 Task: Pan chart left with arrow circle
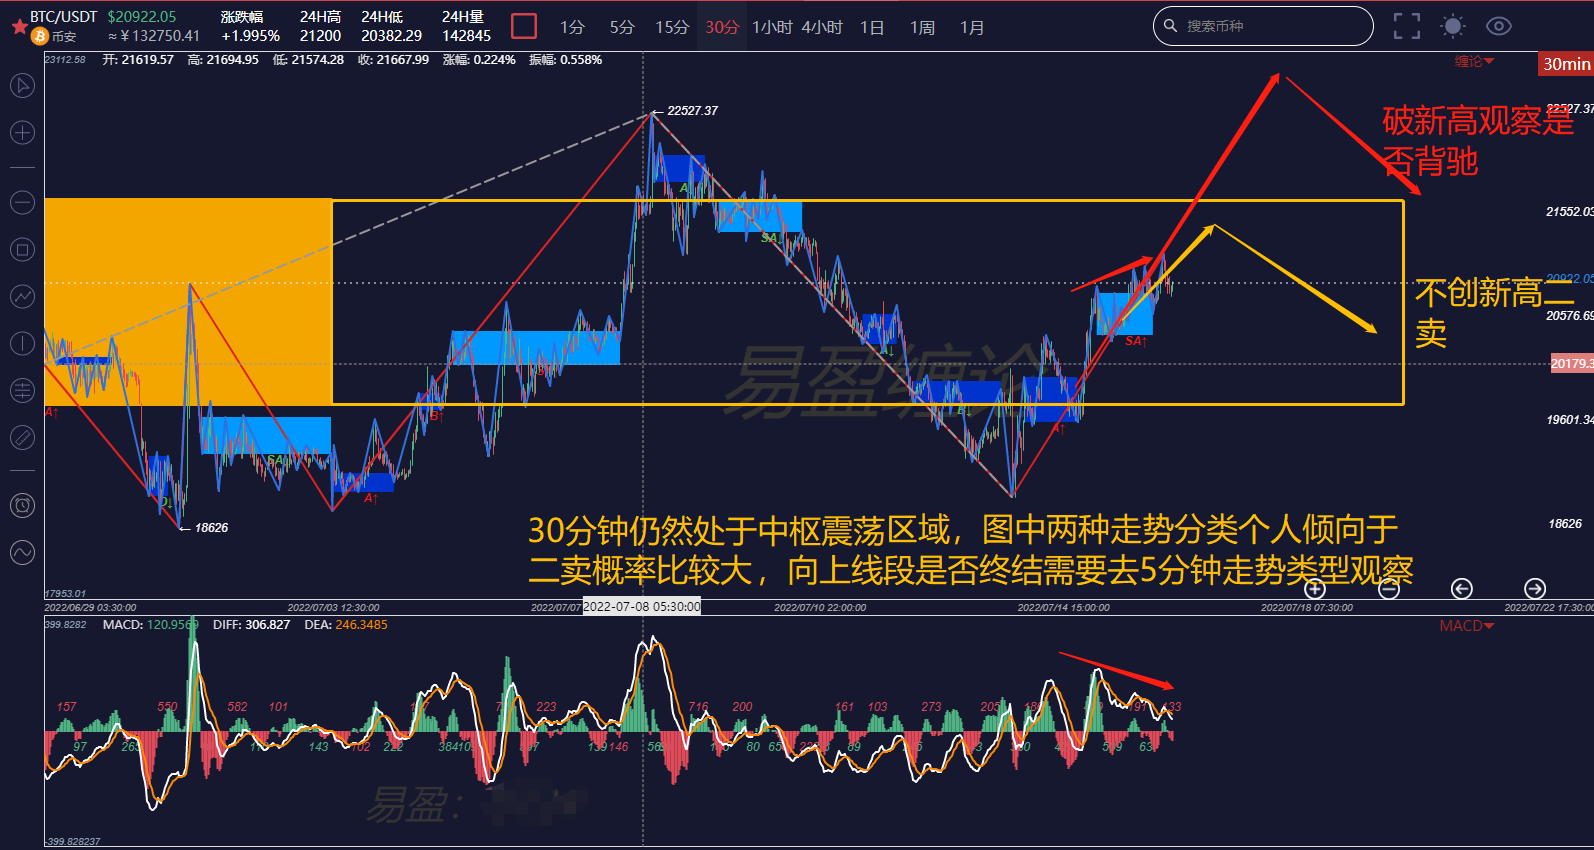[1462, 589]
